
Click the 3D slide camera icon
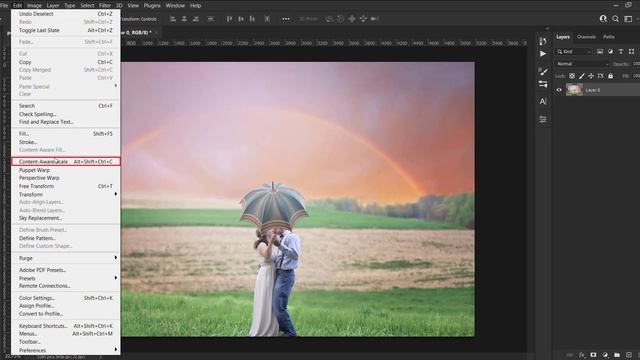[363, 19]
